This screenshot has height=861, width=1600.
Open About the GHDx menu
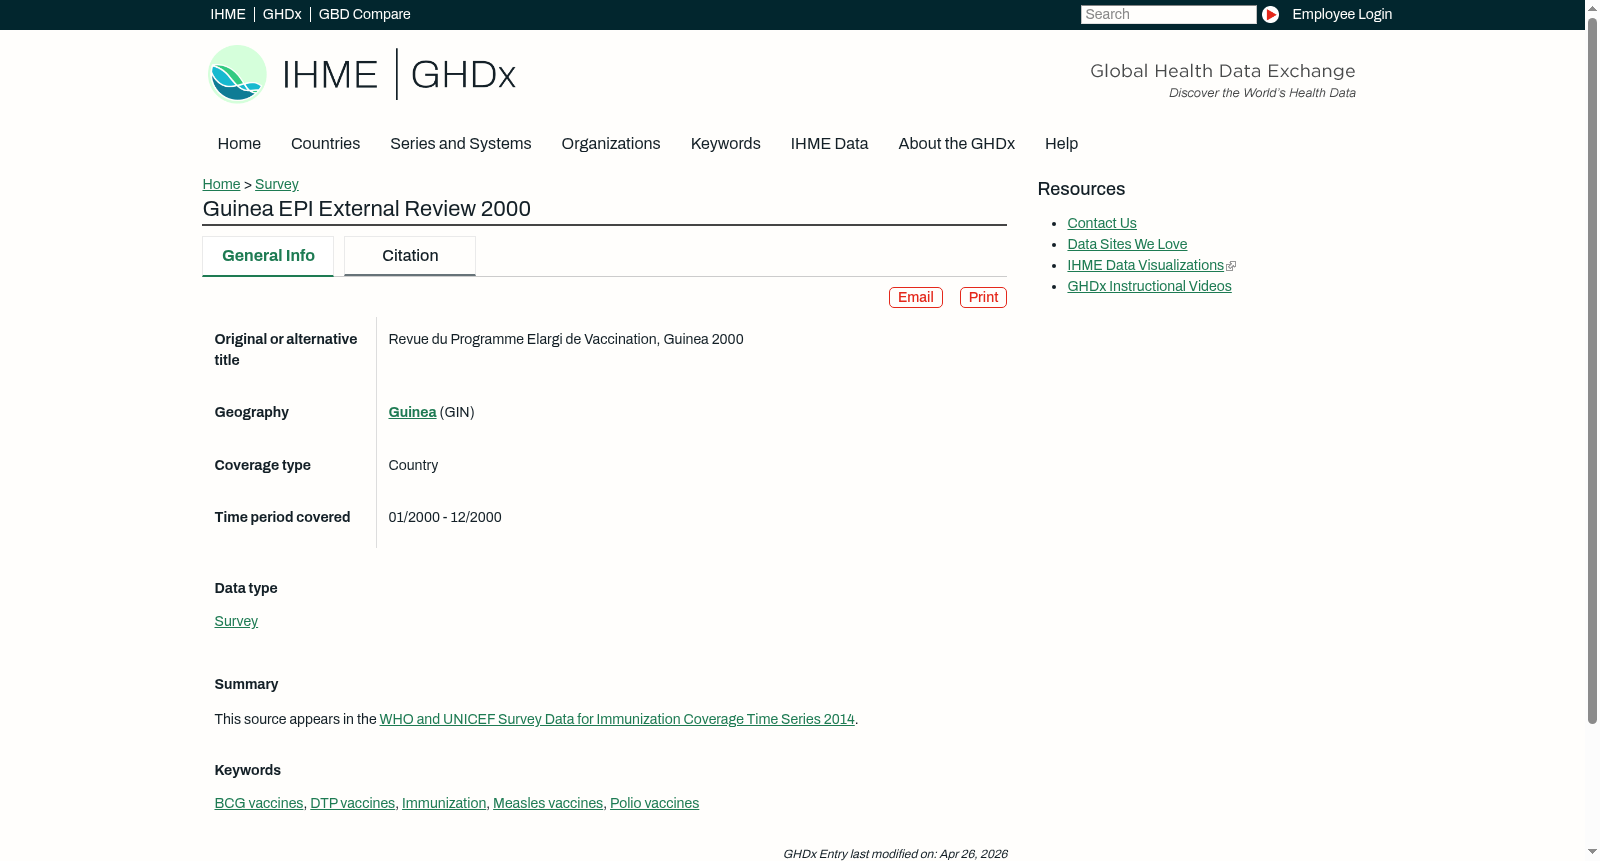(x=957, y=144)
